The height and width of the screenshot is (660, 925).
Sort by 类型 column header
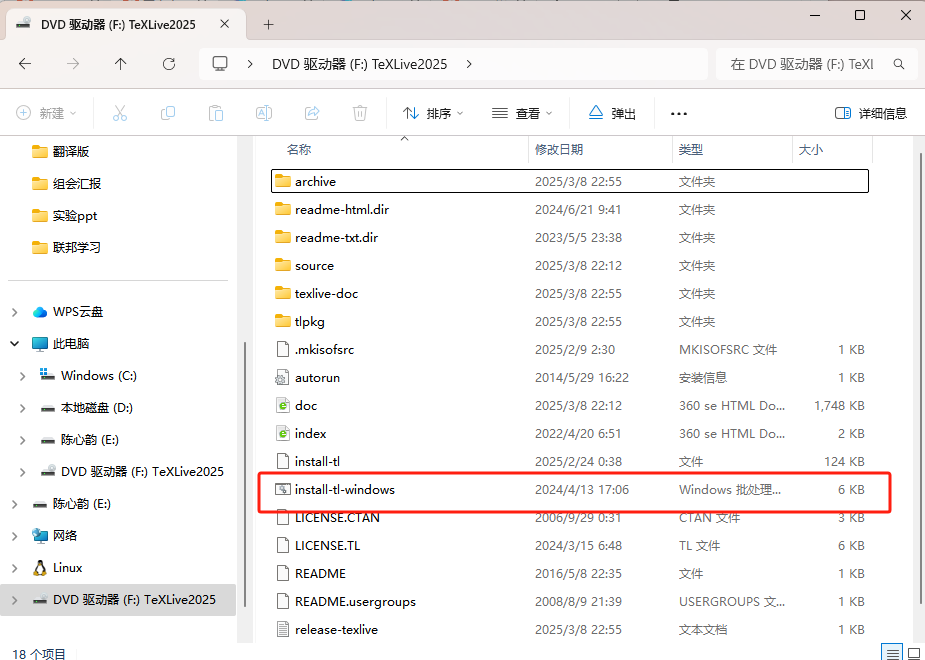pos(690,150)
